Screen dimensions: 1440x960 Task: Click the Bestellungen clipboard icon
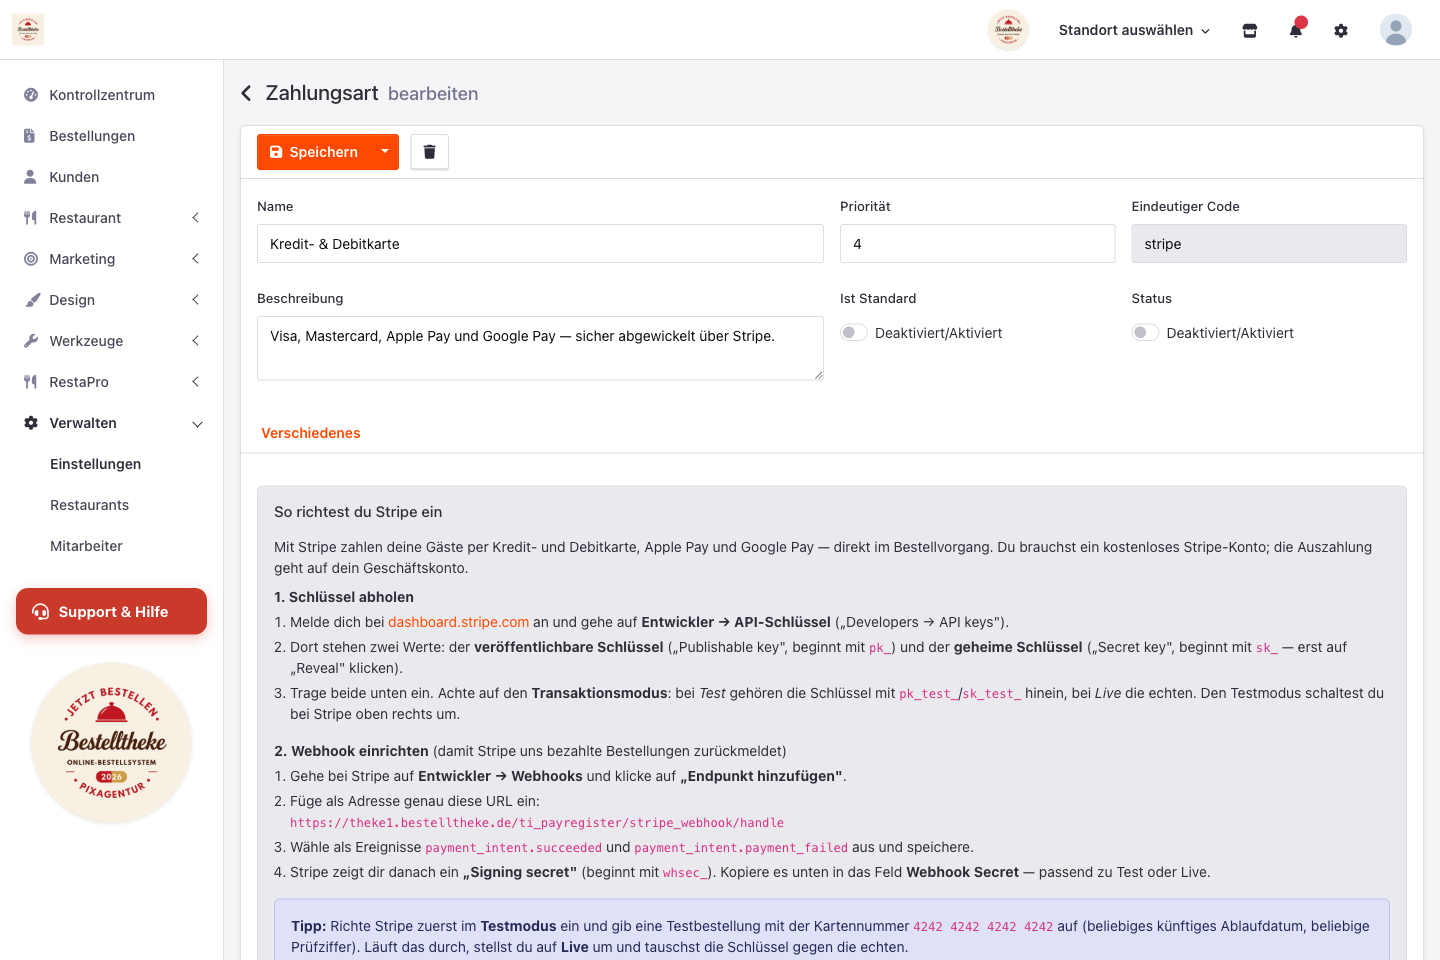point(30,136)
